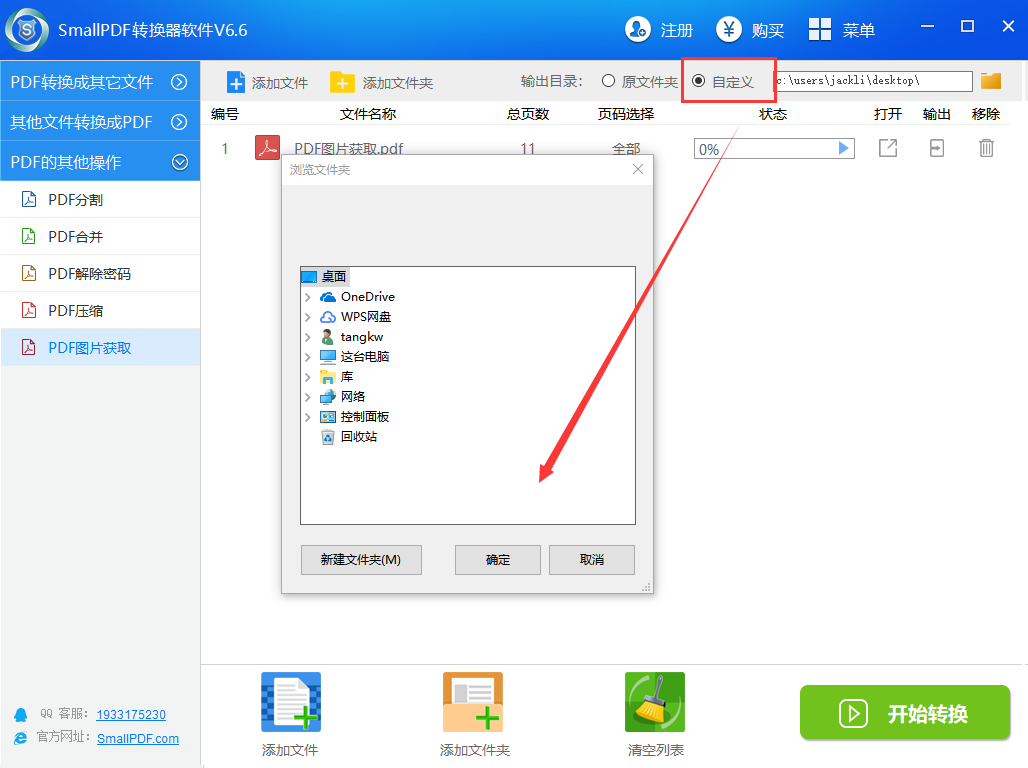
Task: Click the red PDF file icon in row 1
Action: (x=267, y=148)
